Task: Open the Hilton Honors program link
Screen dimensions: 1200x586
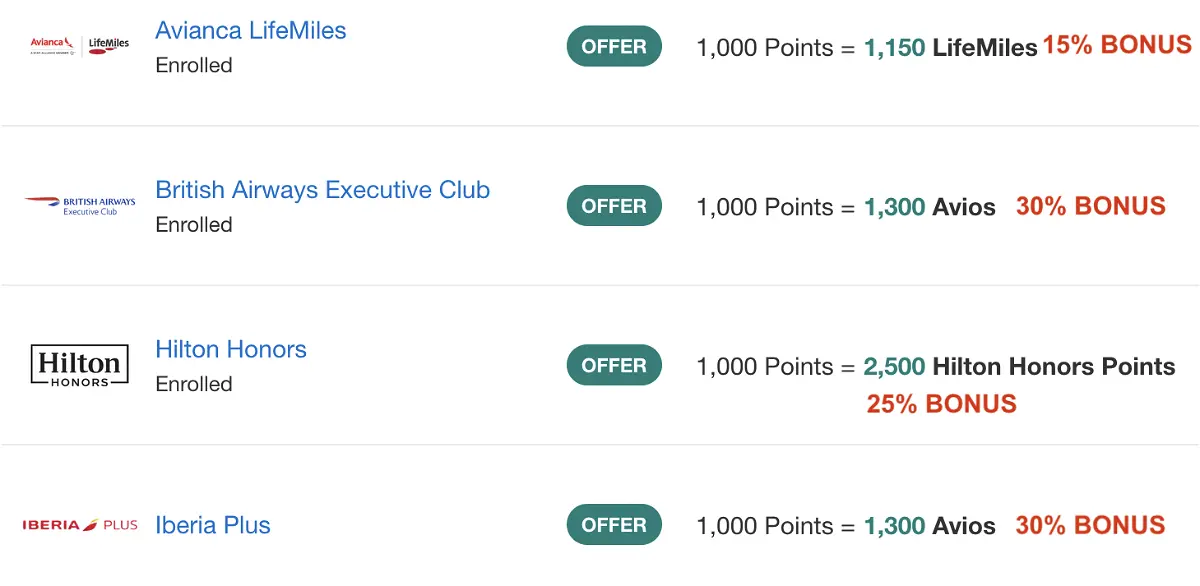Action: pyautogui.click(x=231, y=349)
